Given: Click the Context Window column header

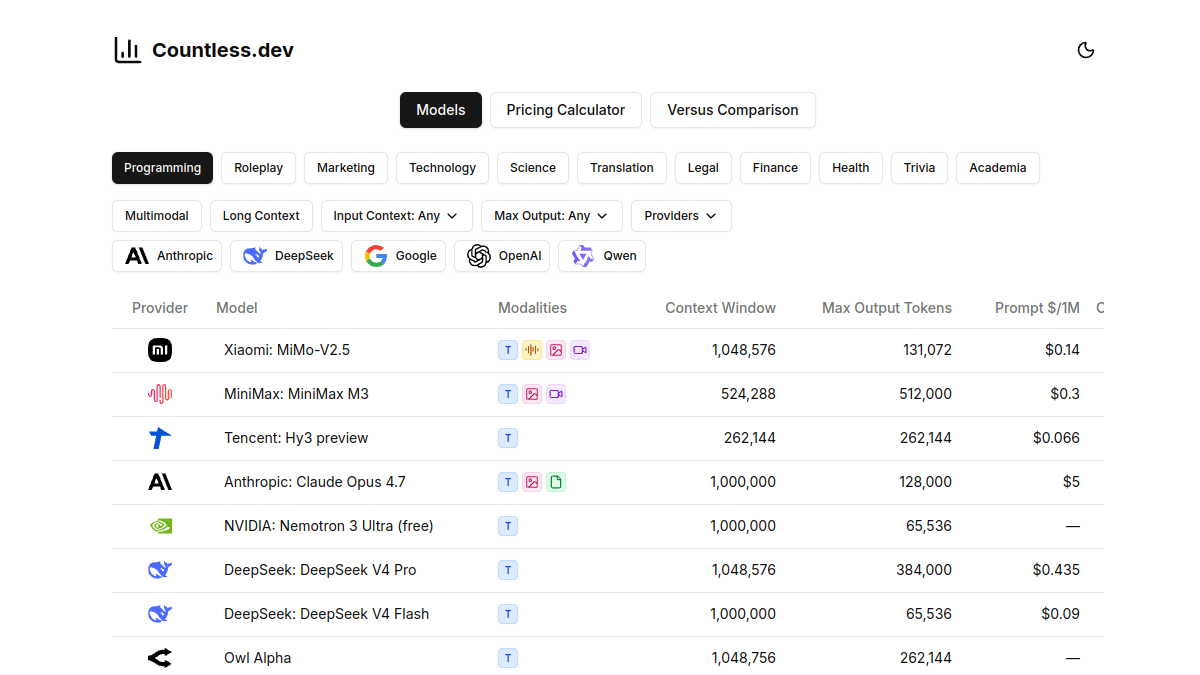Looking at the screenshot, I should [720, 308].
